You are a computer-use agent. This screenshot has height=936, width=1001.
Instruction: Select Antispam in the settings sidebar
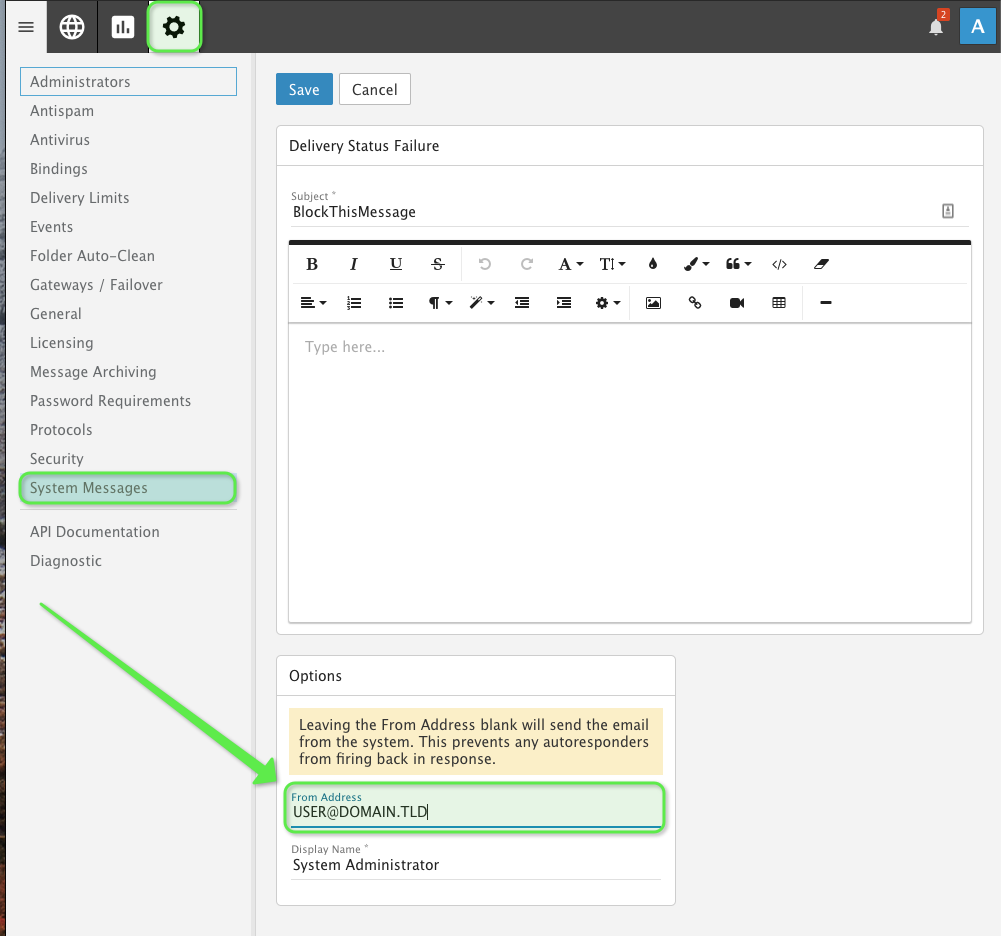[x=62, y=111]
